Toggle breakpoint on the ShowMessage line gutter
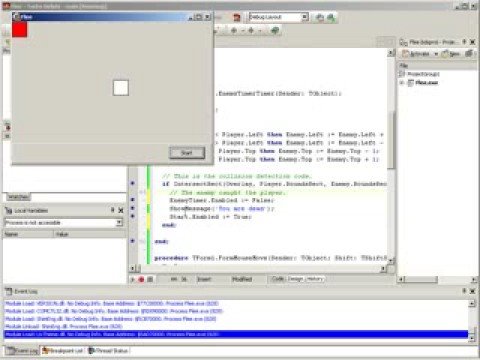The width and height of the screenshot is (480, 360). click(x=132, y=208)
